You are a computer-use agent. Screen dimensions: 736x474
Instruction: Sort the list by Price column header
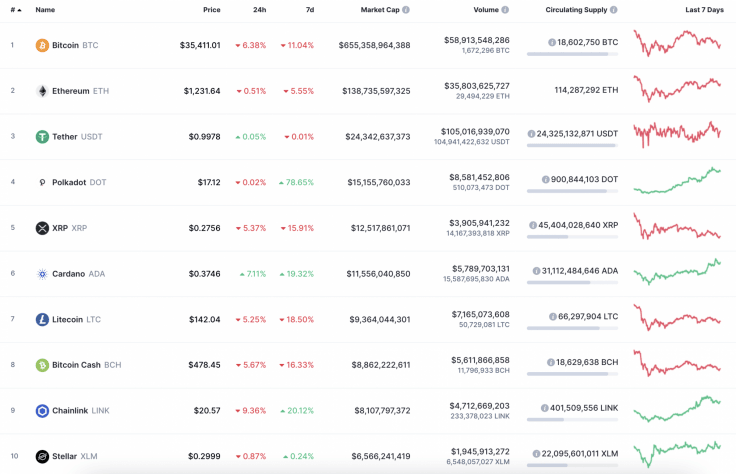tap(211, 10)
